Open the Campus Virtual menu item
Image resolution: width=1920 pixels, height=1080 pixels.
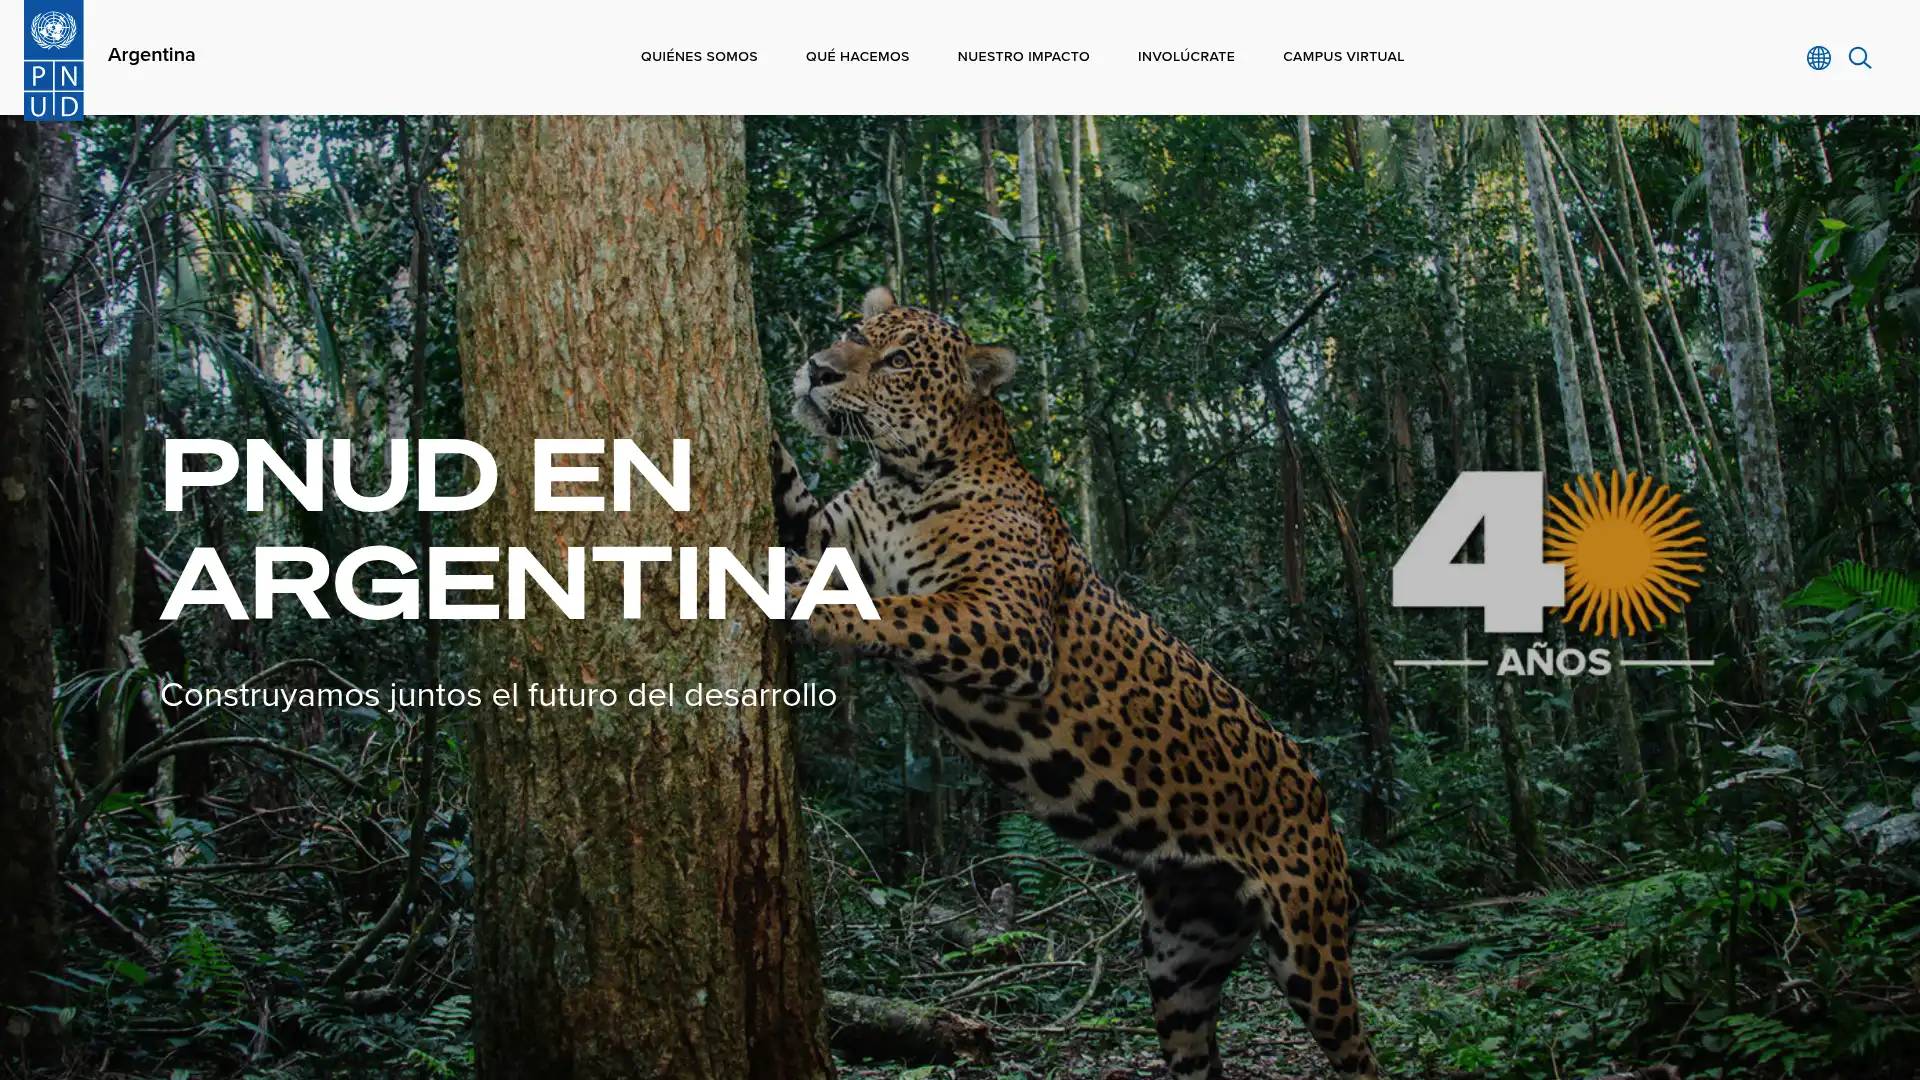pyautogui.click(x=1343, y=57)
